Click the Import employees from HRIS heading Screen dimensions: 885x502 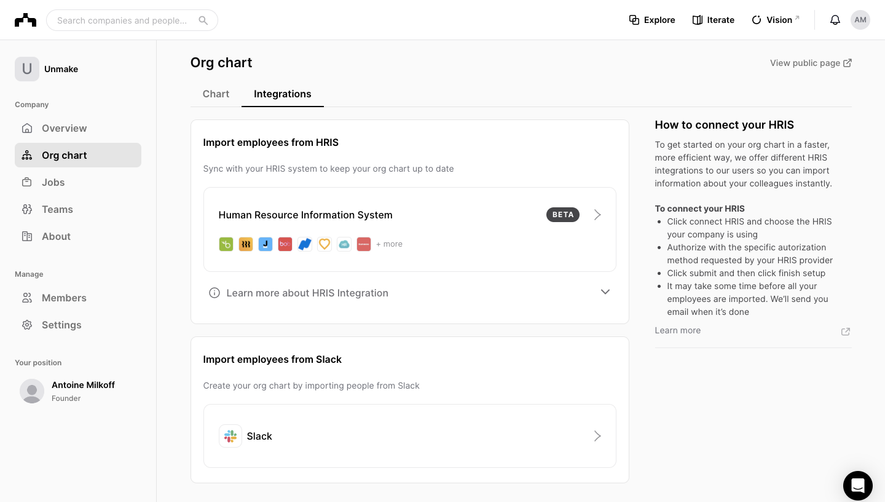click(271, 142)
